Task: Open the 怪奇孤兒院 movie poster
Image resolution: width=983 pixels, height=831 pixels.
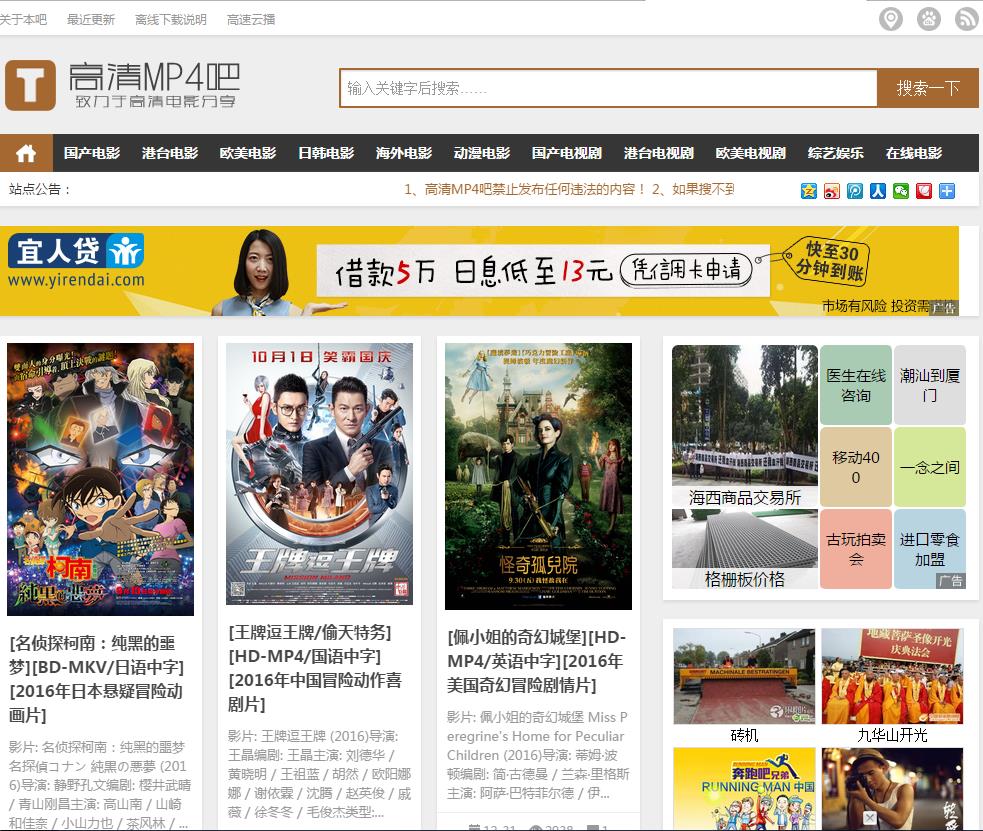Action: (x=539, y=476)
